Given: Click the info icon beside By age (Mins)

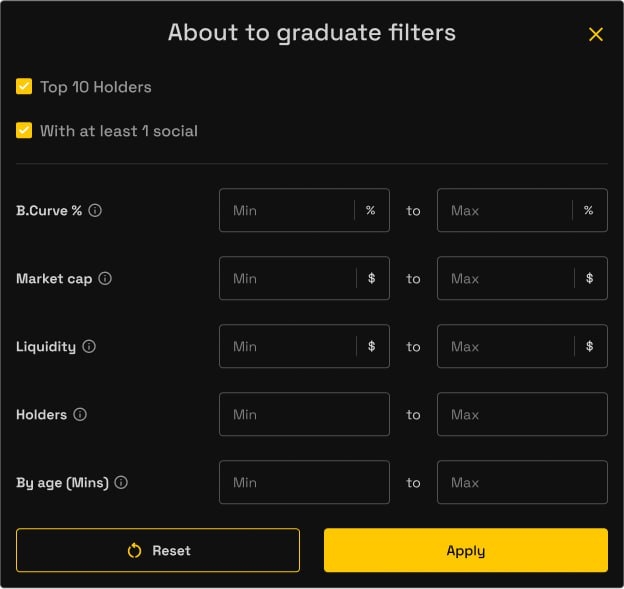Looking at the screenshot, I should 121,482.
